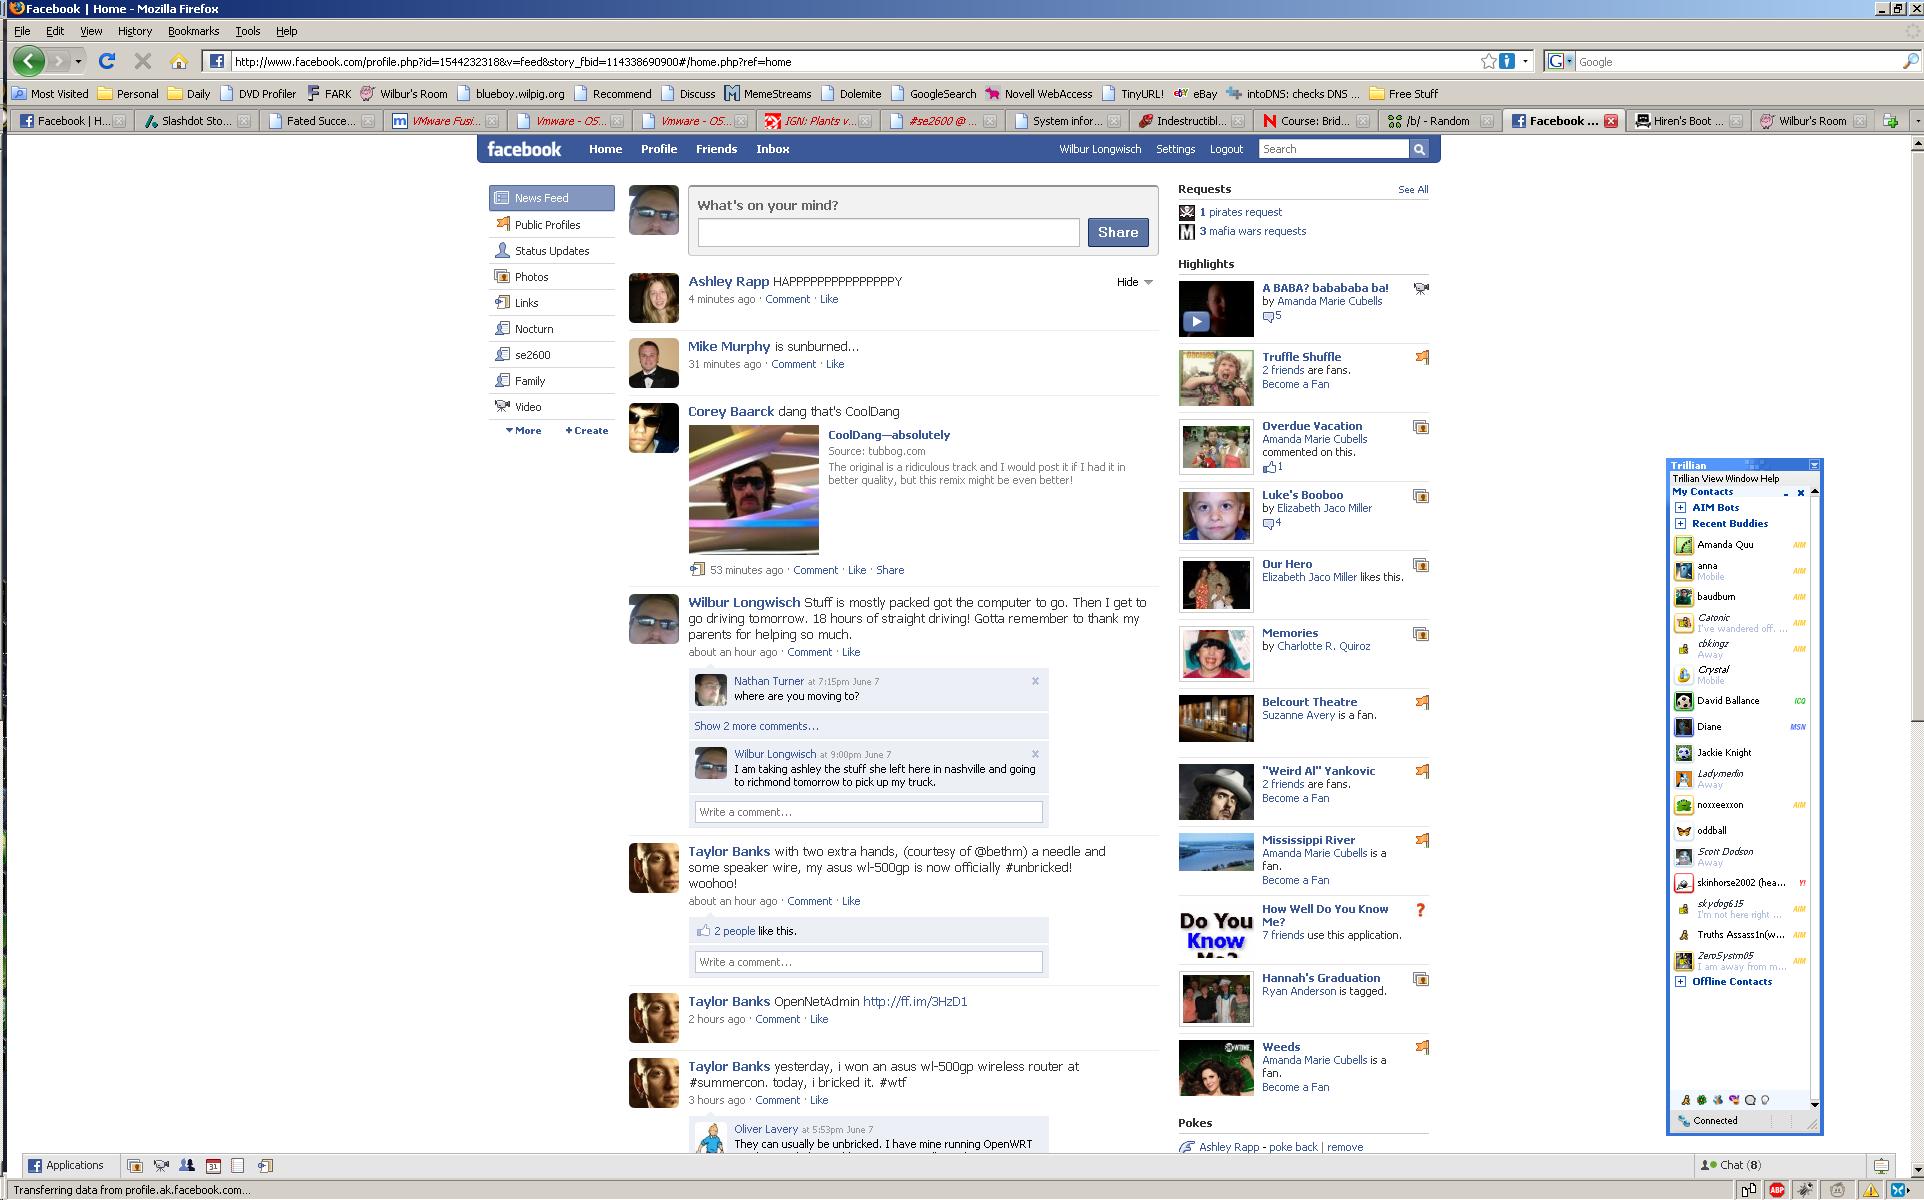Viewport: 1924px width, 1200px height.
Task: Open the History menu
Action: (x=135, y=31)
